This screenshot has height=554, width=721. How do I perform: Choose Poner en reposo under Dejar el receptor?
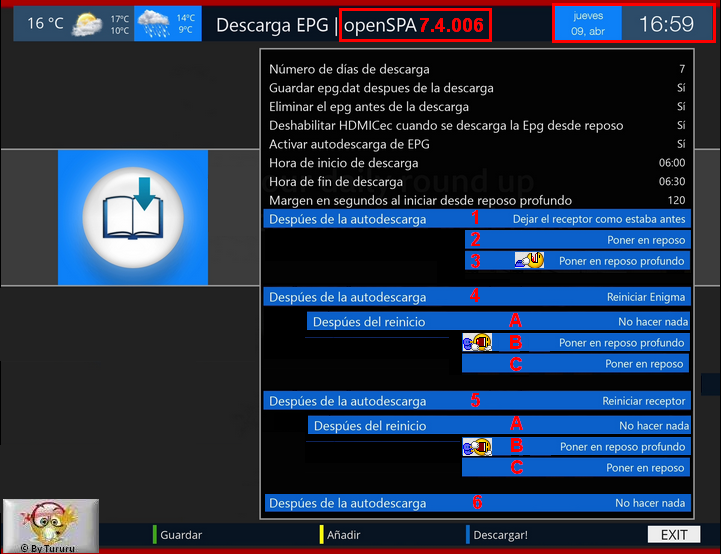tap(578, 240)
